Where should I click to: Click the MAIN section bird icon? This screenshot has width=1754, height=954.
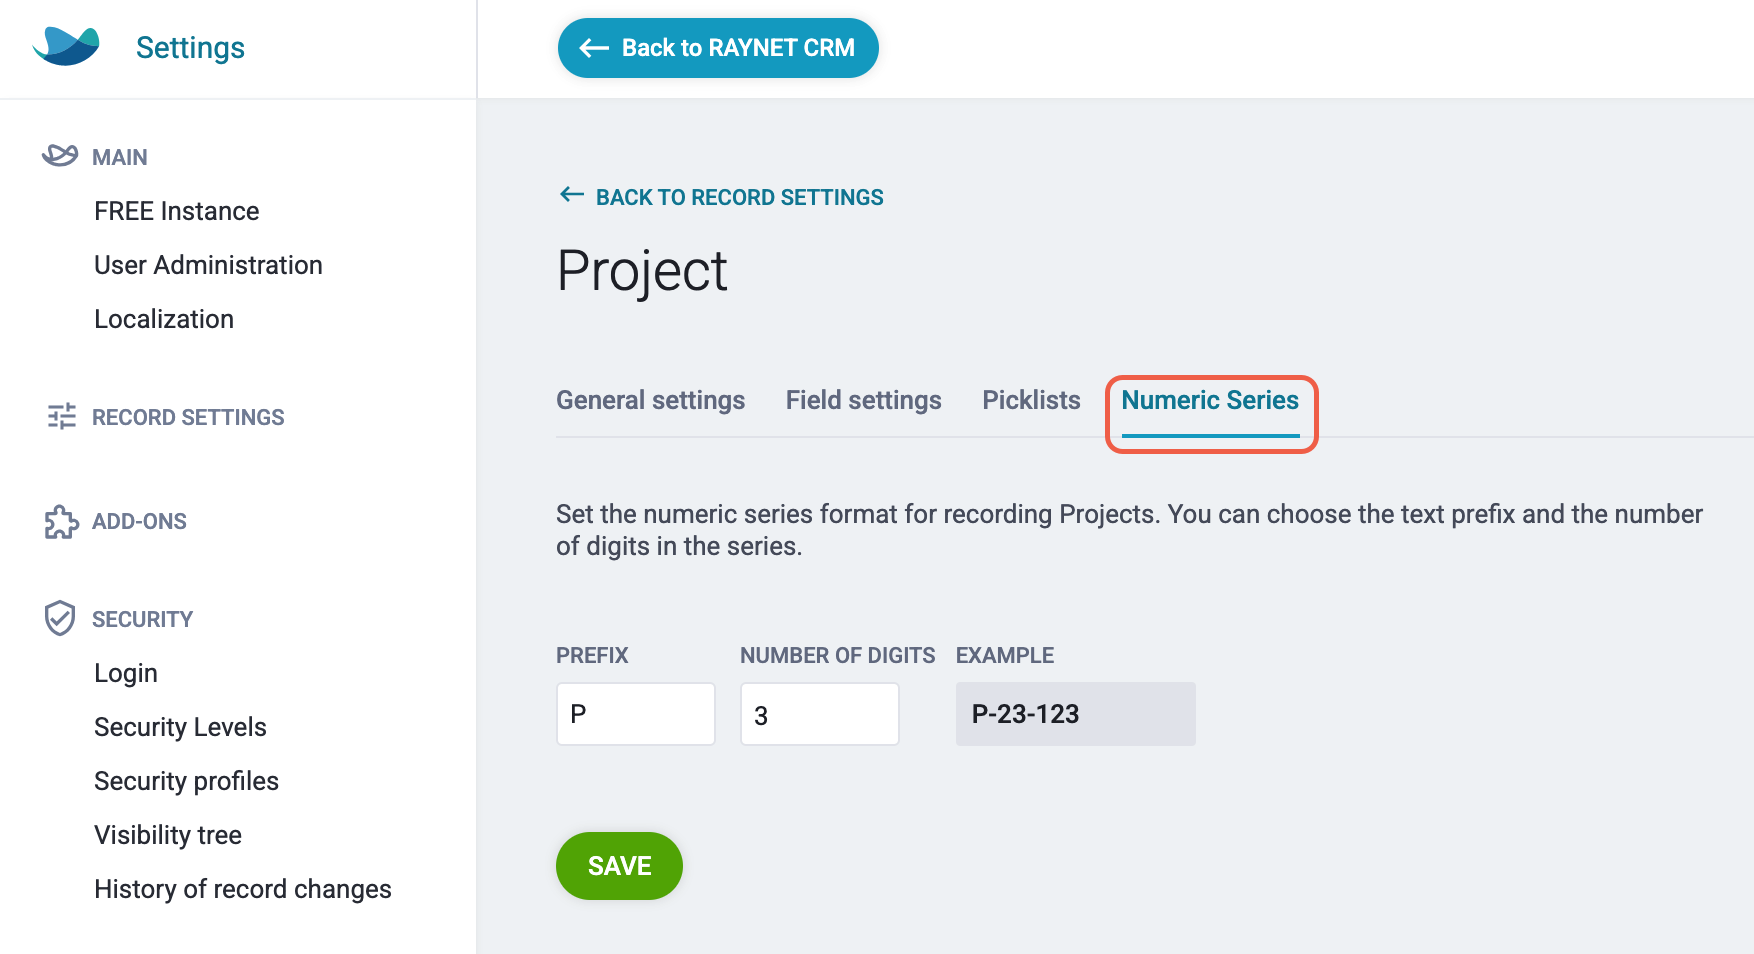pyautogui.click(x=60, y=156)
